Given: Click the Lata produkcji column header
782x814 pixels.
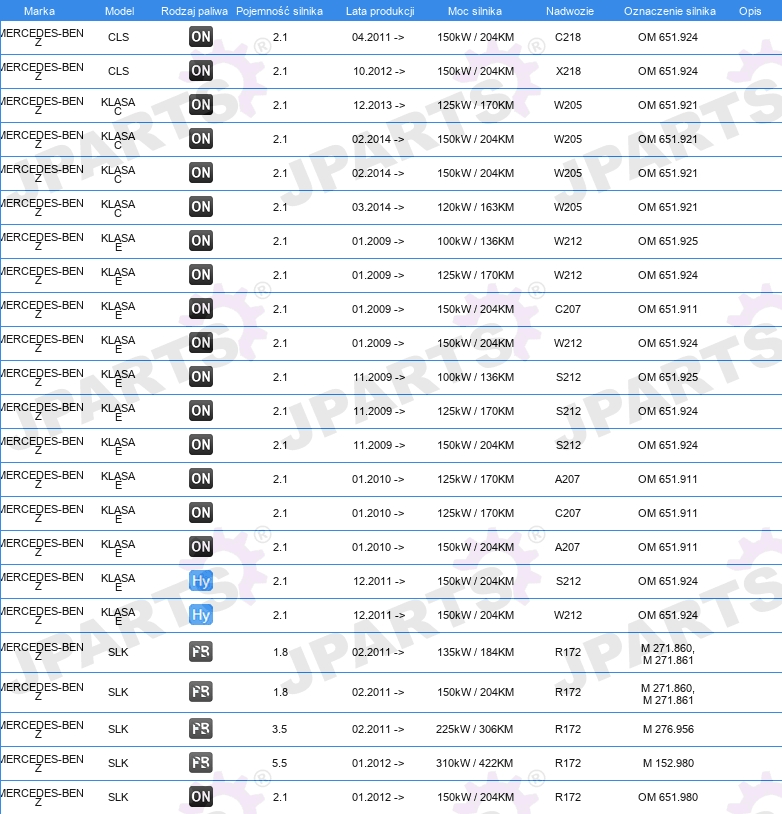Looking at the screenshot, I should (x=380, y=11).
